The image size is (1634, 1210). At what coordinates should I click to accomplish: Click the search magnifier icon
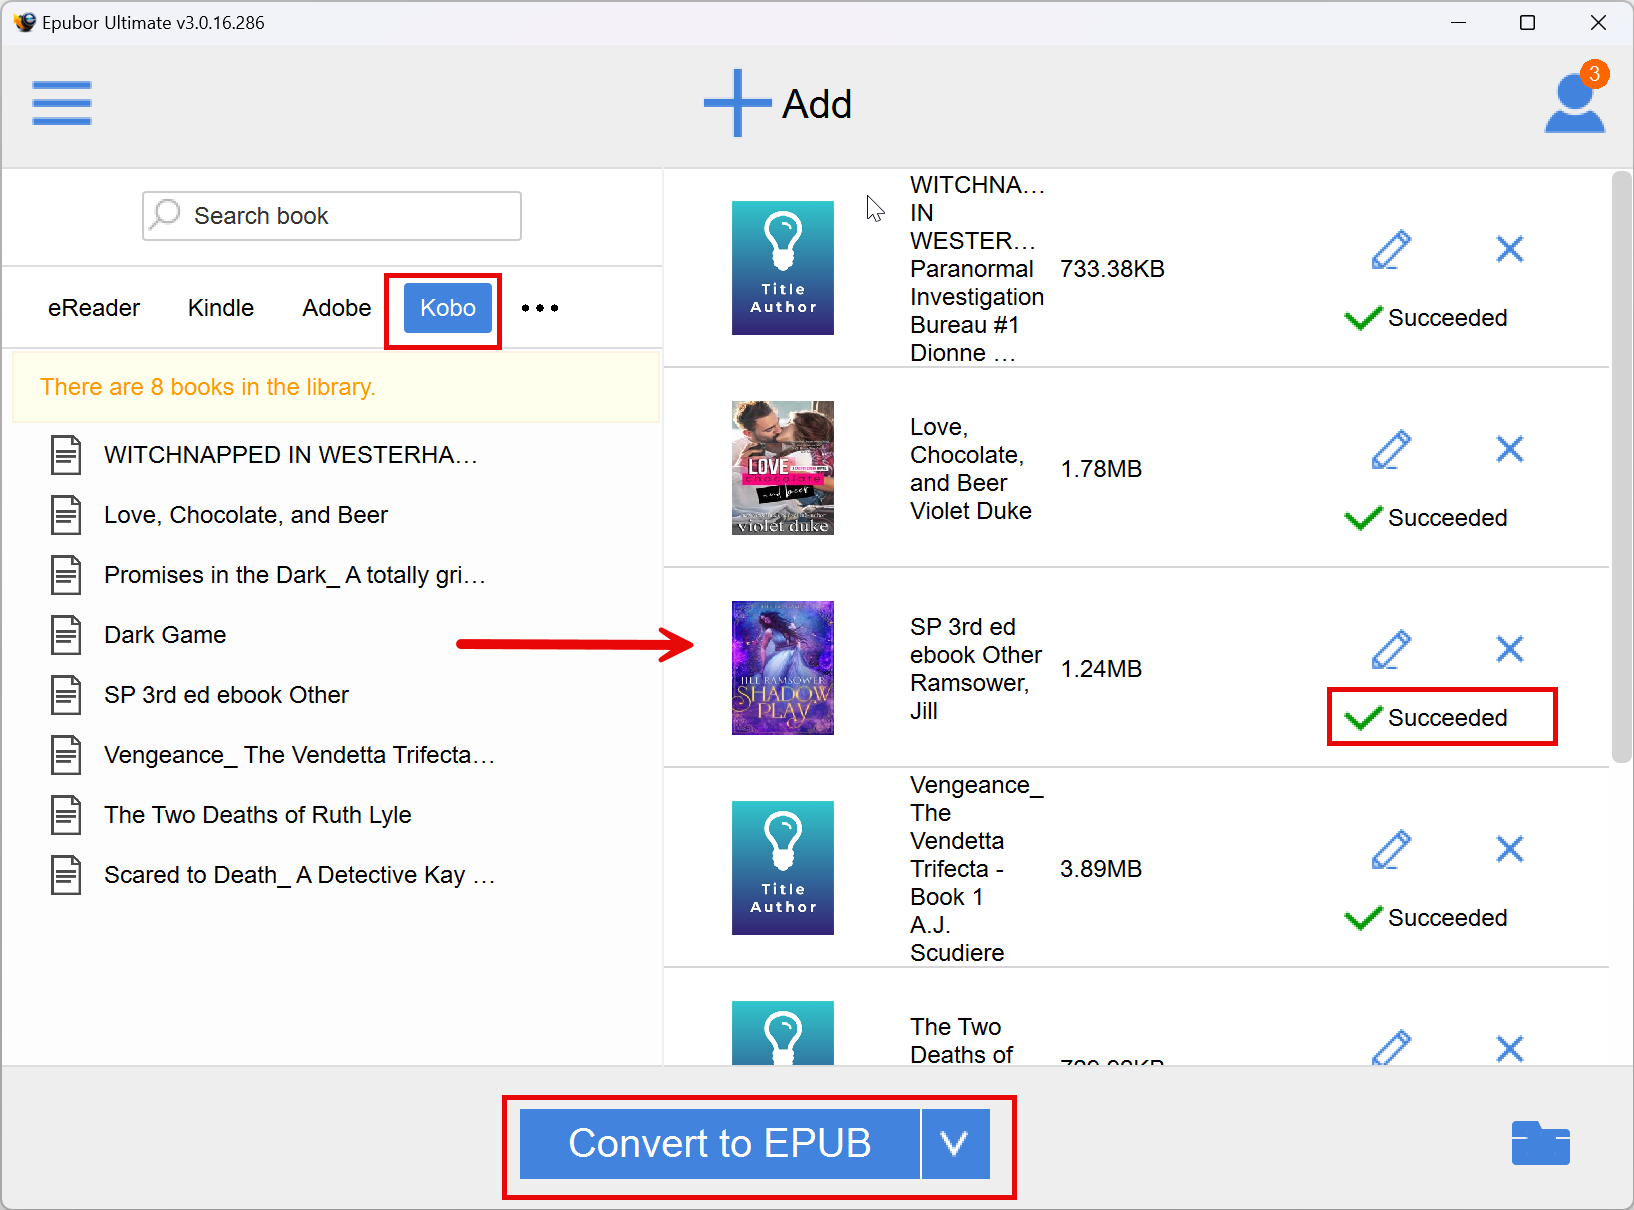tap(166, 214)
